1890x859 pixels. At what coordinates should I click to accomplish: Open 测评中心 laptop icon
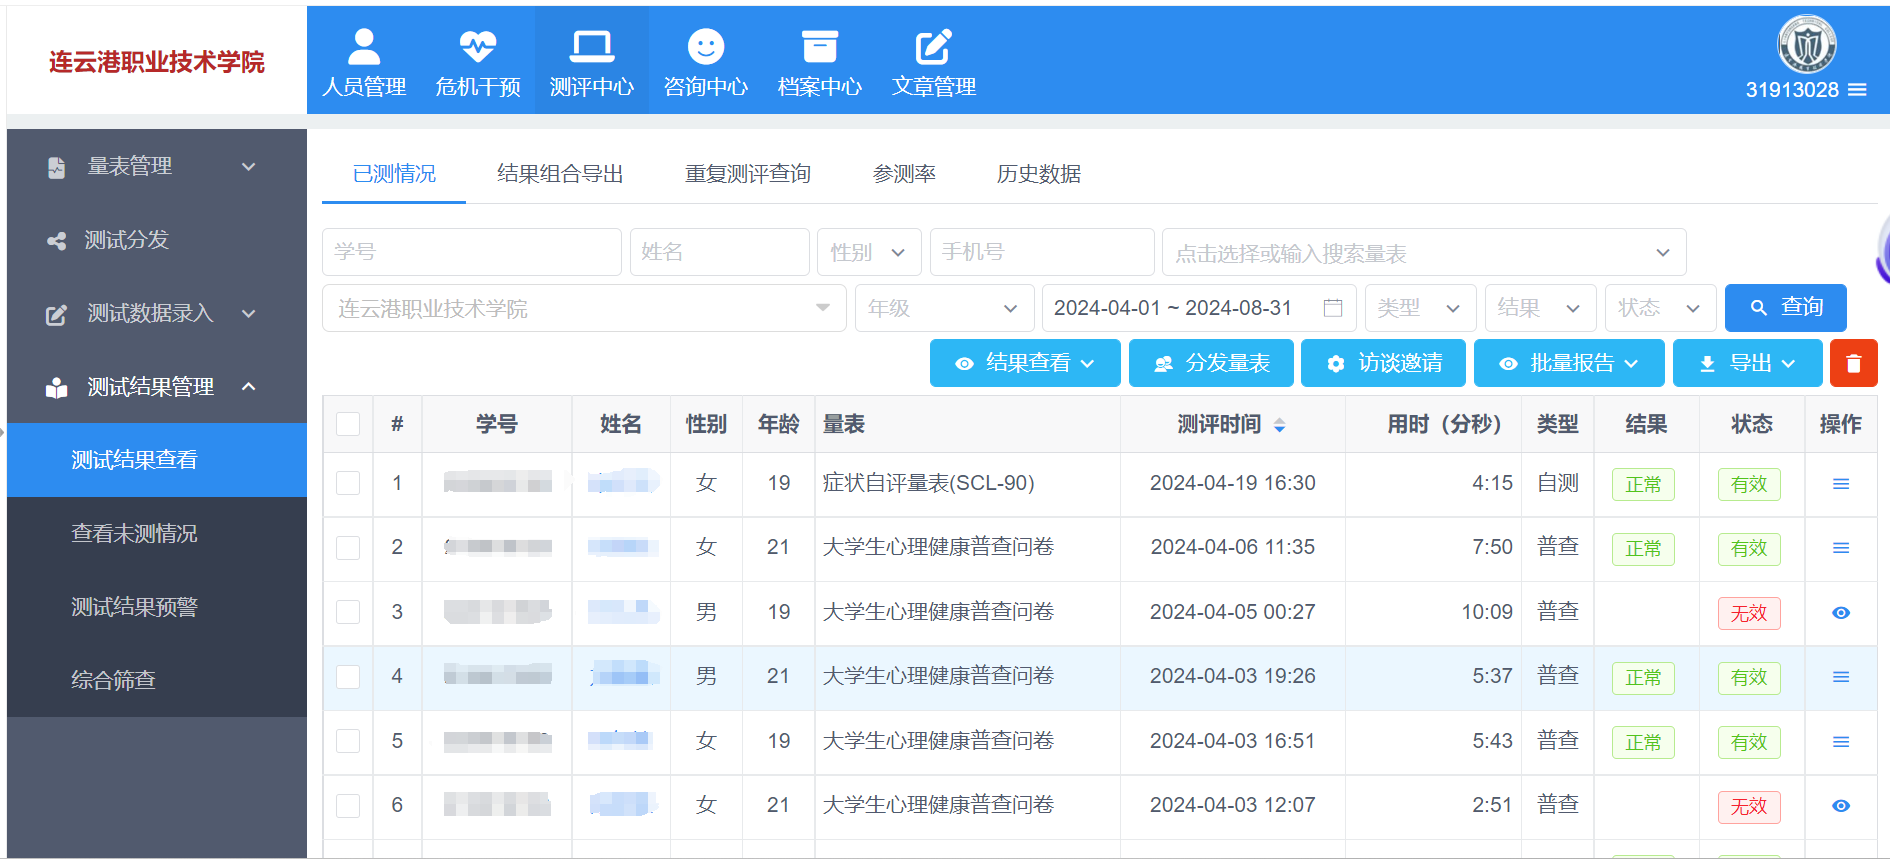592,46
